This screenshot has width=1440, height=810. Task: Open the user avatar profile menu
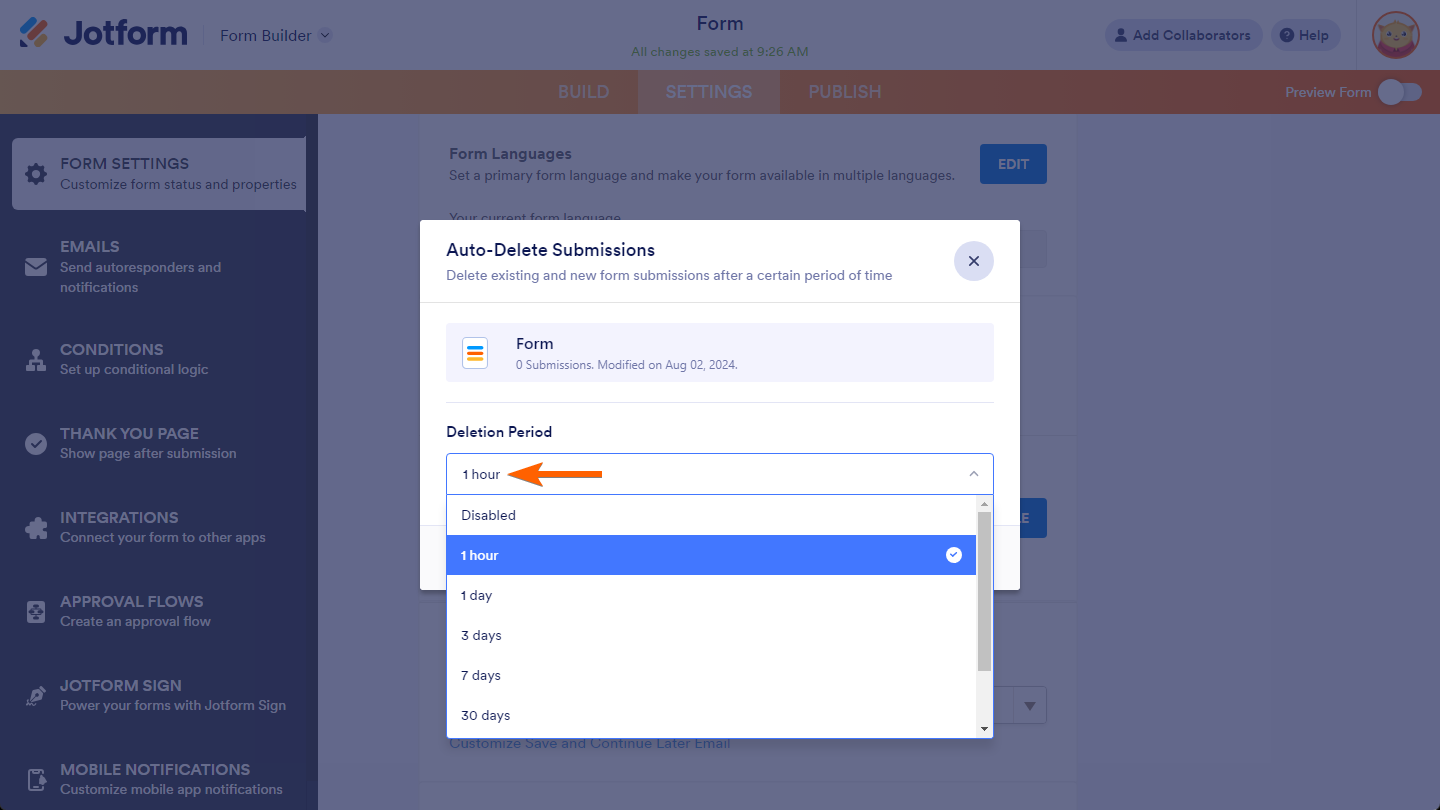pyautogui.click(x=1396, y=35)
